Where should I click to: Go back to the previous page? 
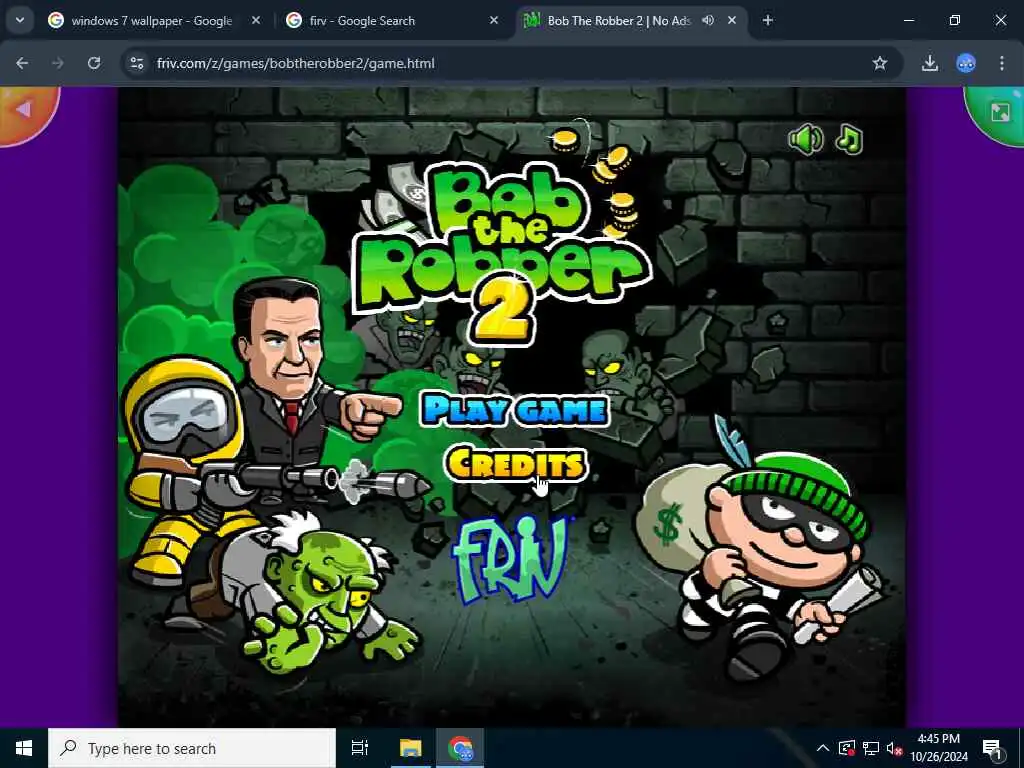coord(22,63)
